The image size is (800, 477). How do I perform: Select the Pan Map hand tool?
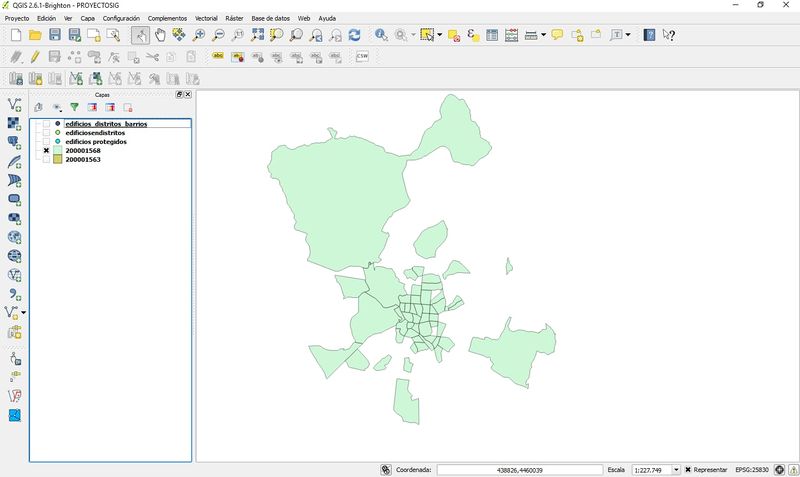pos(160,35)
